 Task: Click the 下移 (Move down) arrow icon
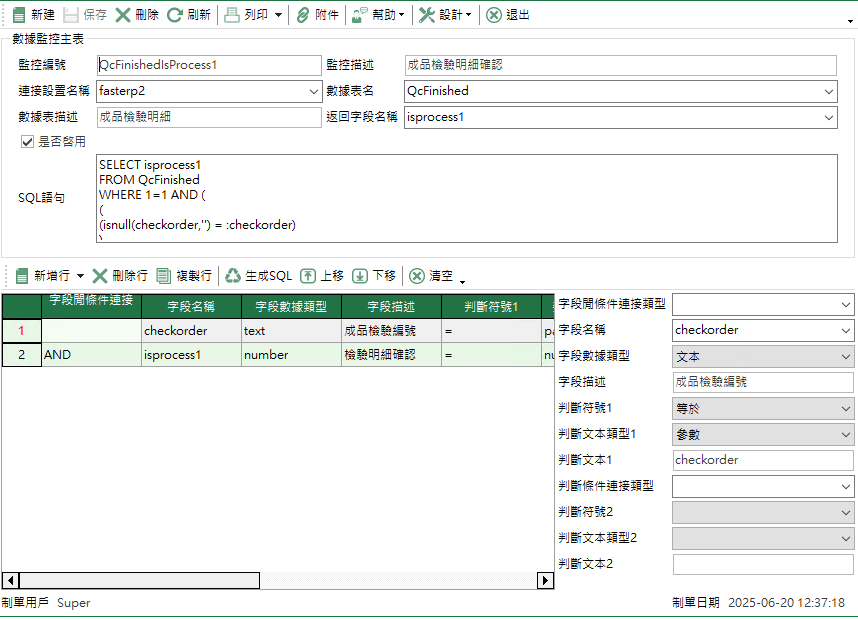click(360, 276)
